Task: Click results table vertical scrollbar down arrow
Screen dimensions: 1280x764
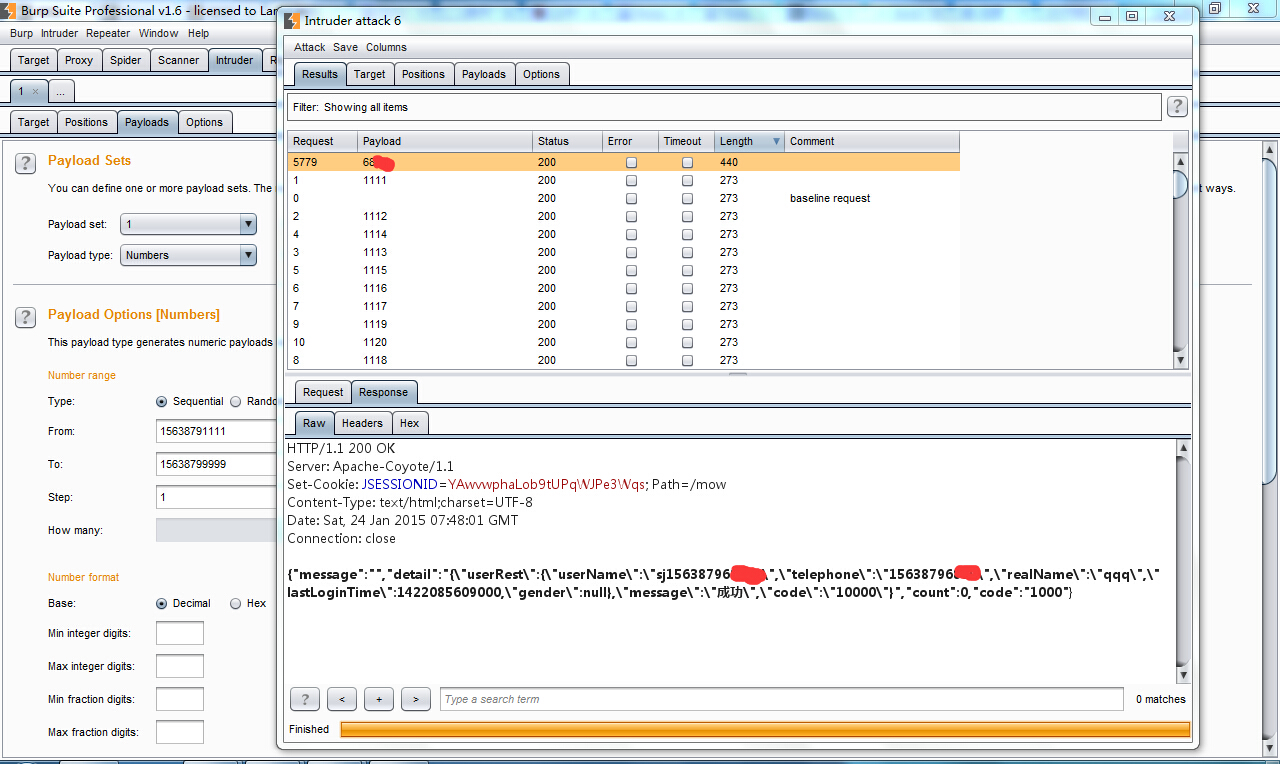Action: (x=1181, y=360)
